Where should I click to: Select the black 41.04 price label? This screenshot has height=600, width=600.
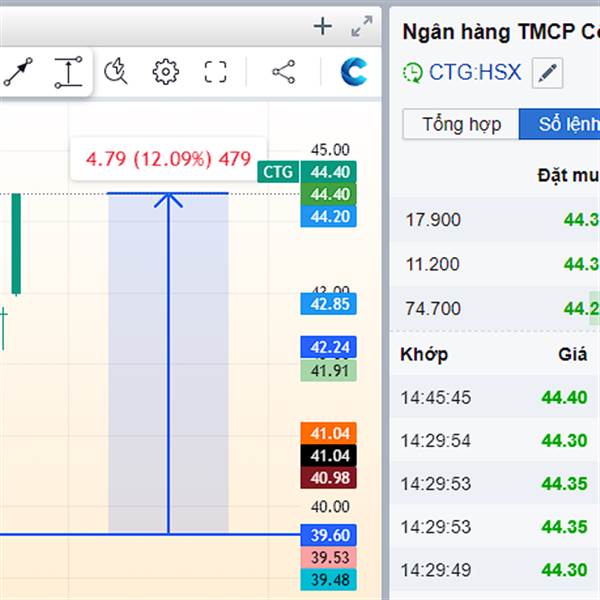[x=328, y=455]
